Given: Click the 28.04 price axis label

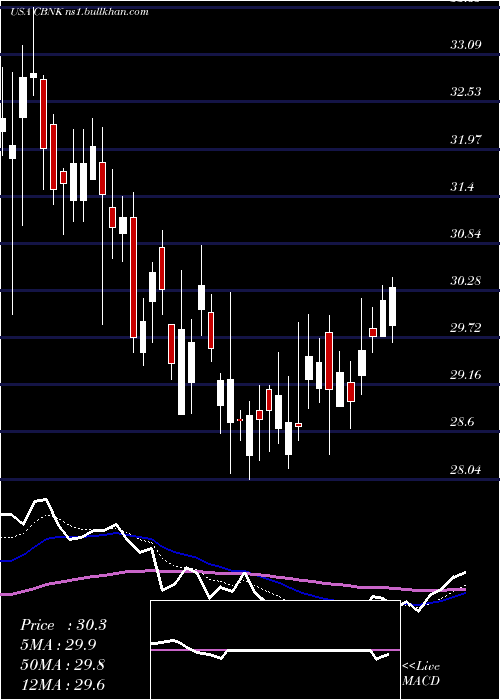Looking at the screenshot, I should coord(466,470).
